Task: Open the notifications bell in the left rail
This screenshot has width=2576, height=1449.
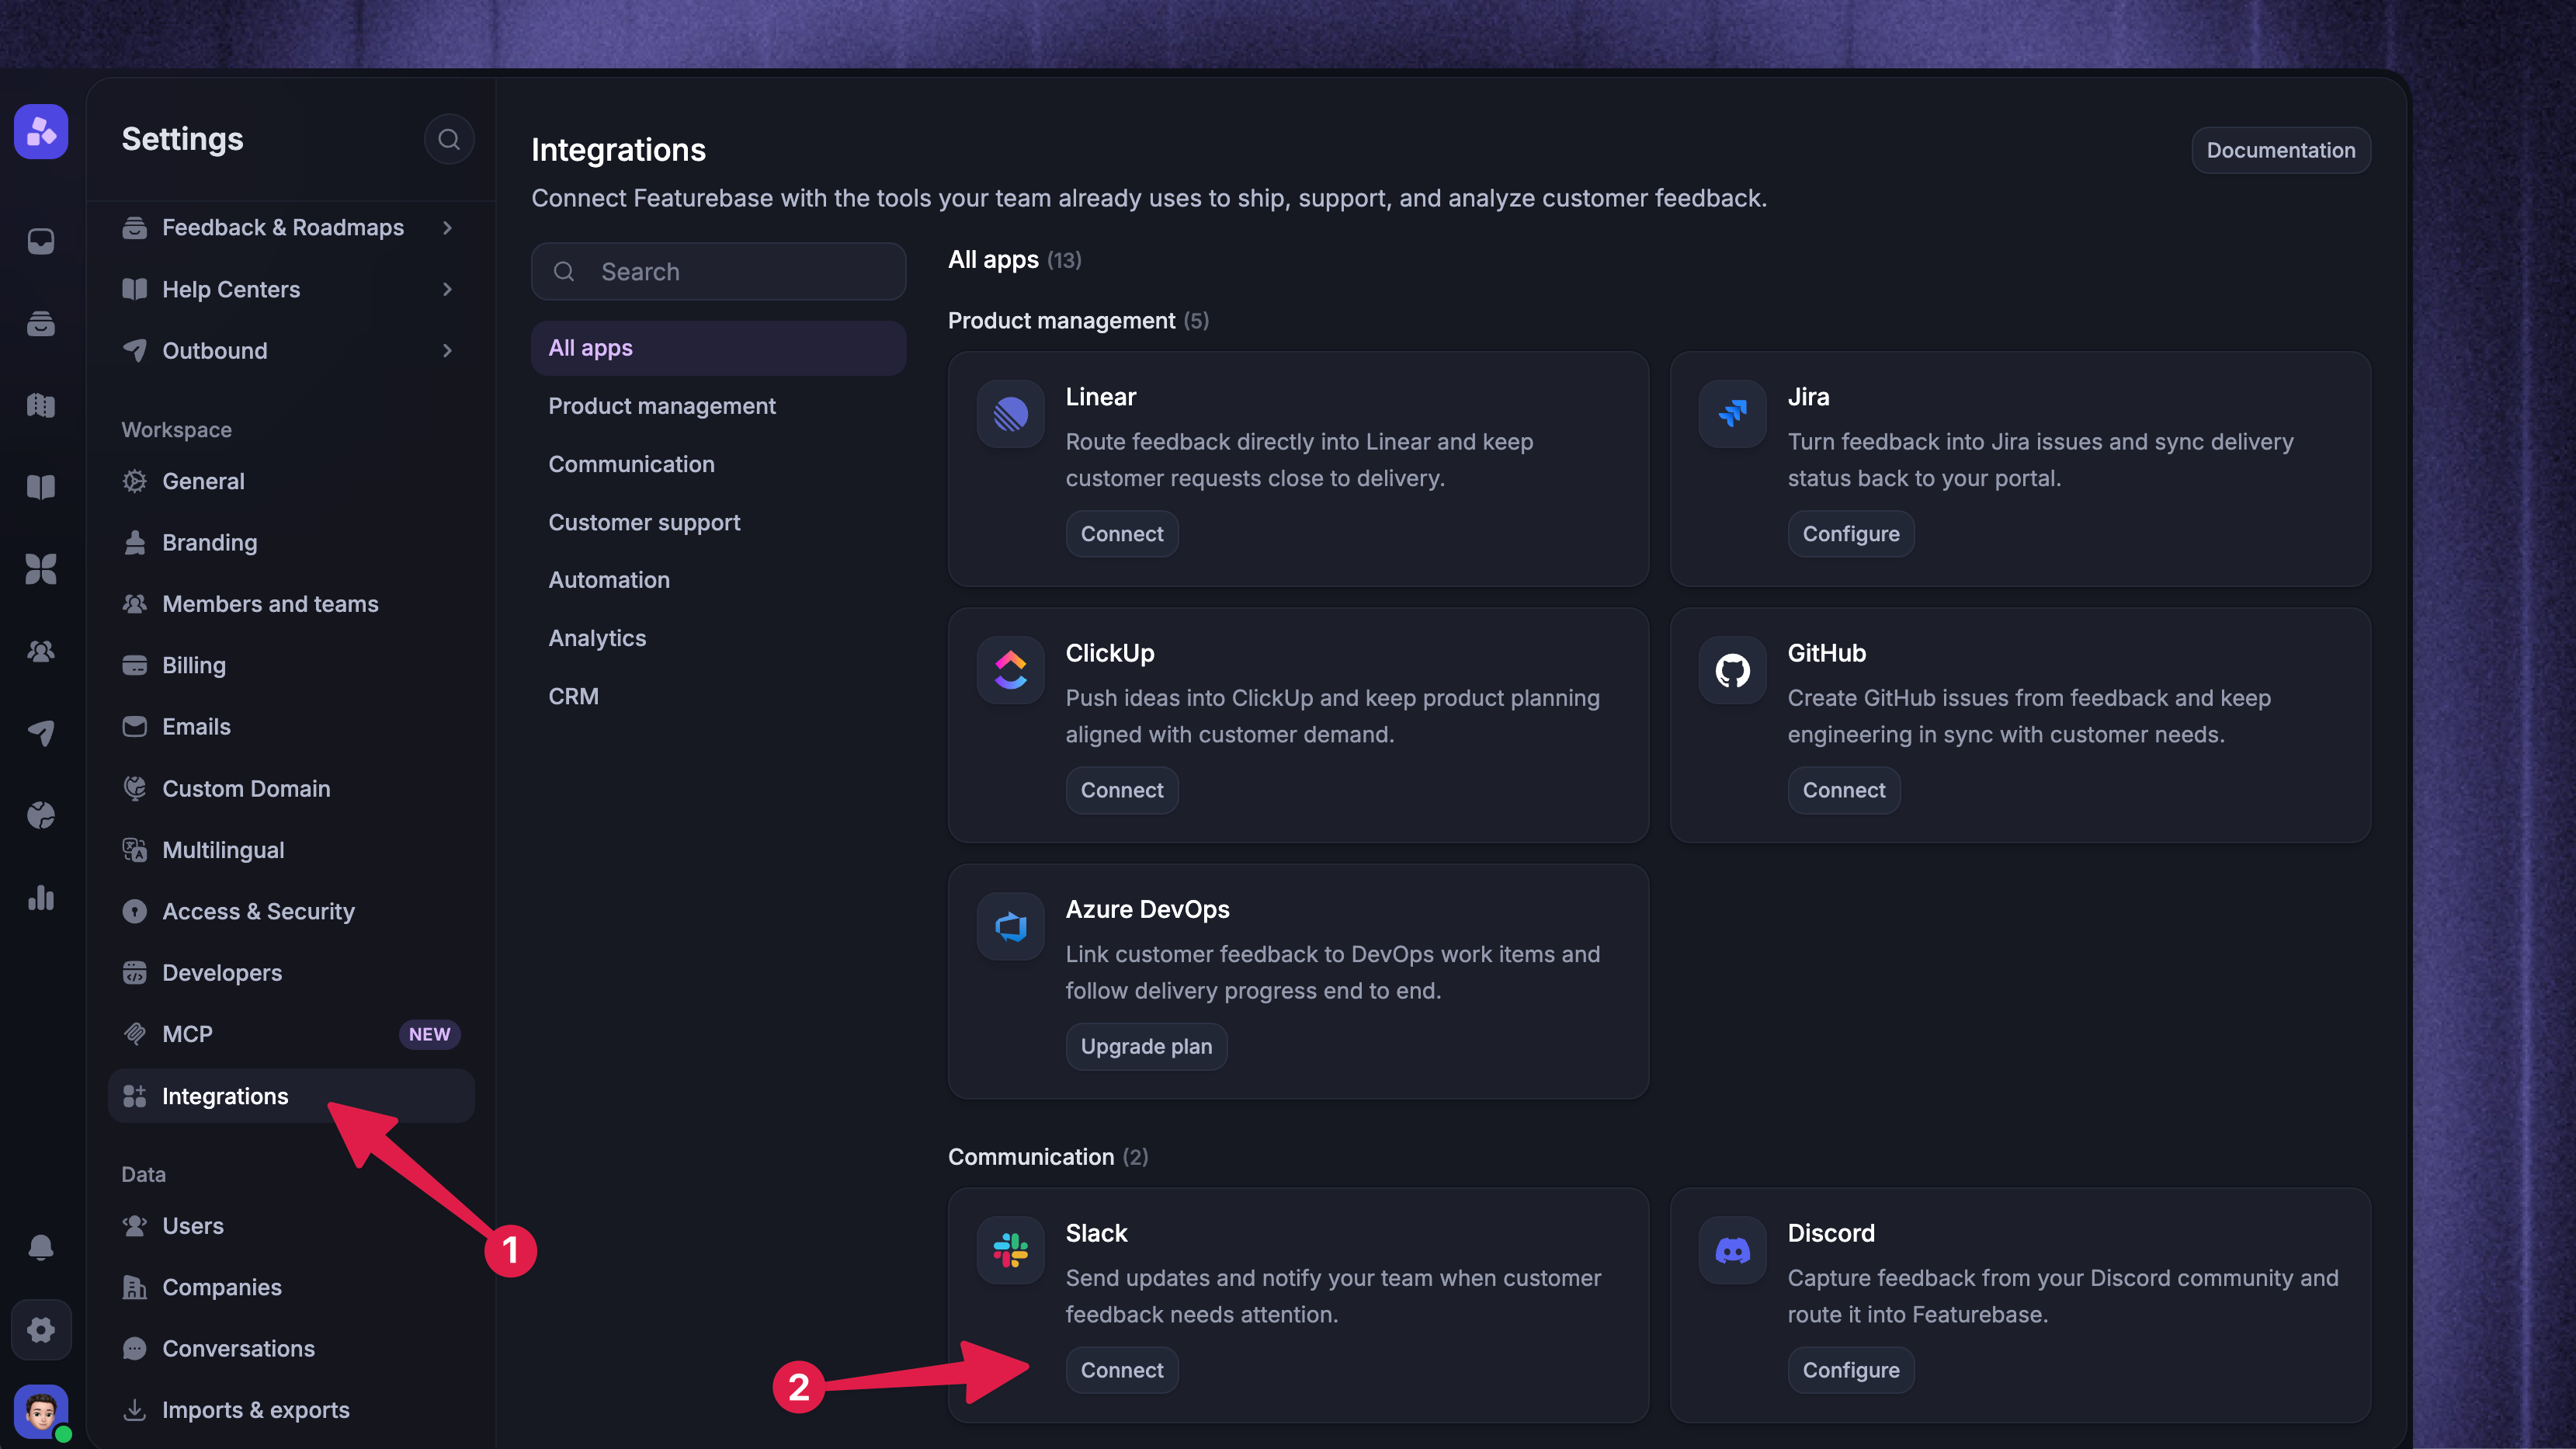Action: click(x=41, y=1247)
